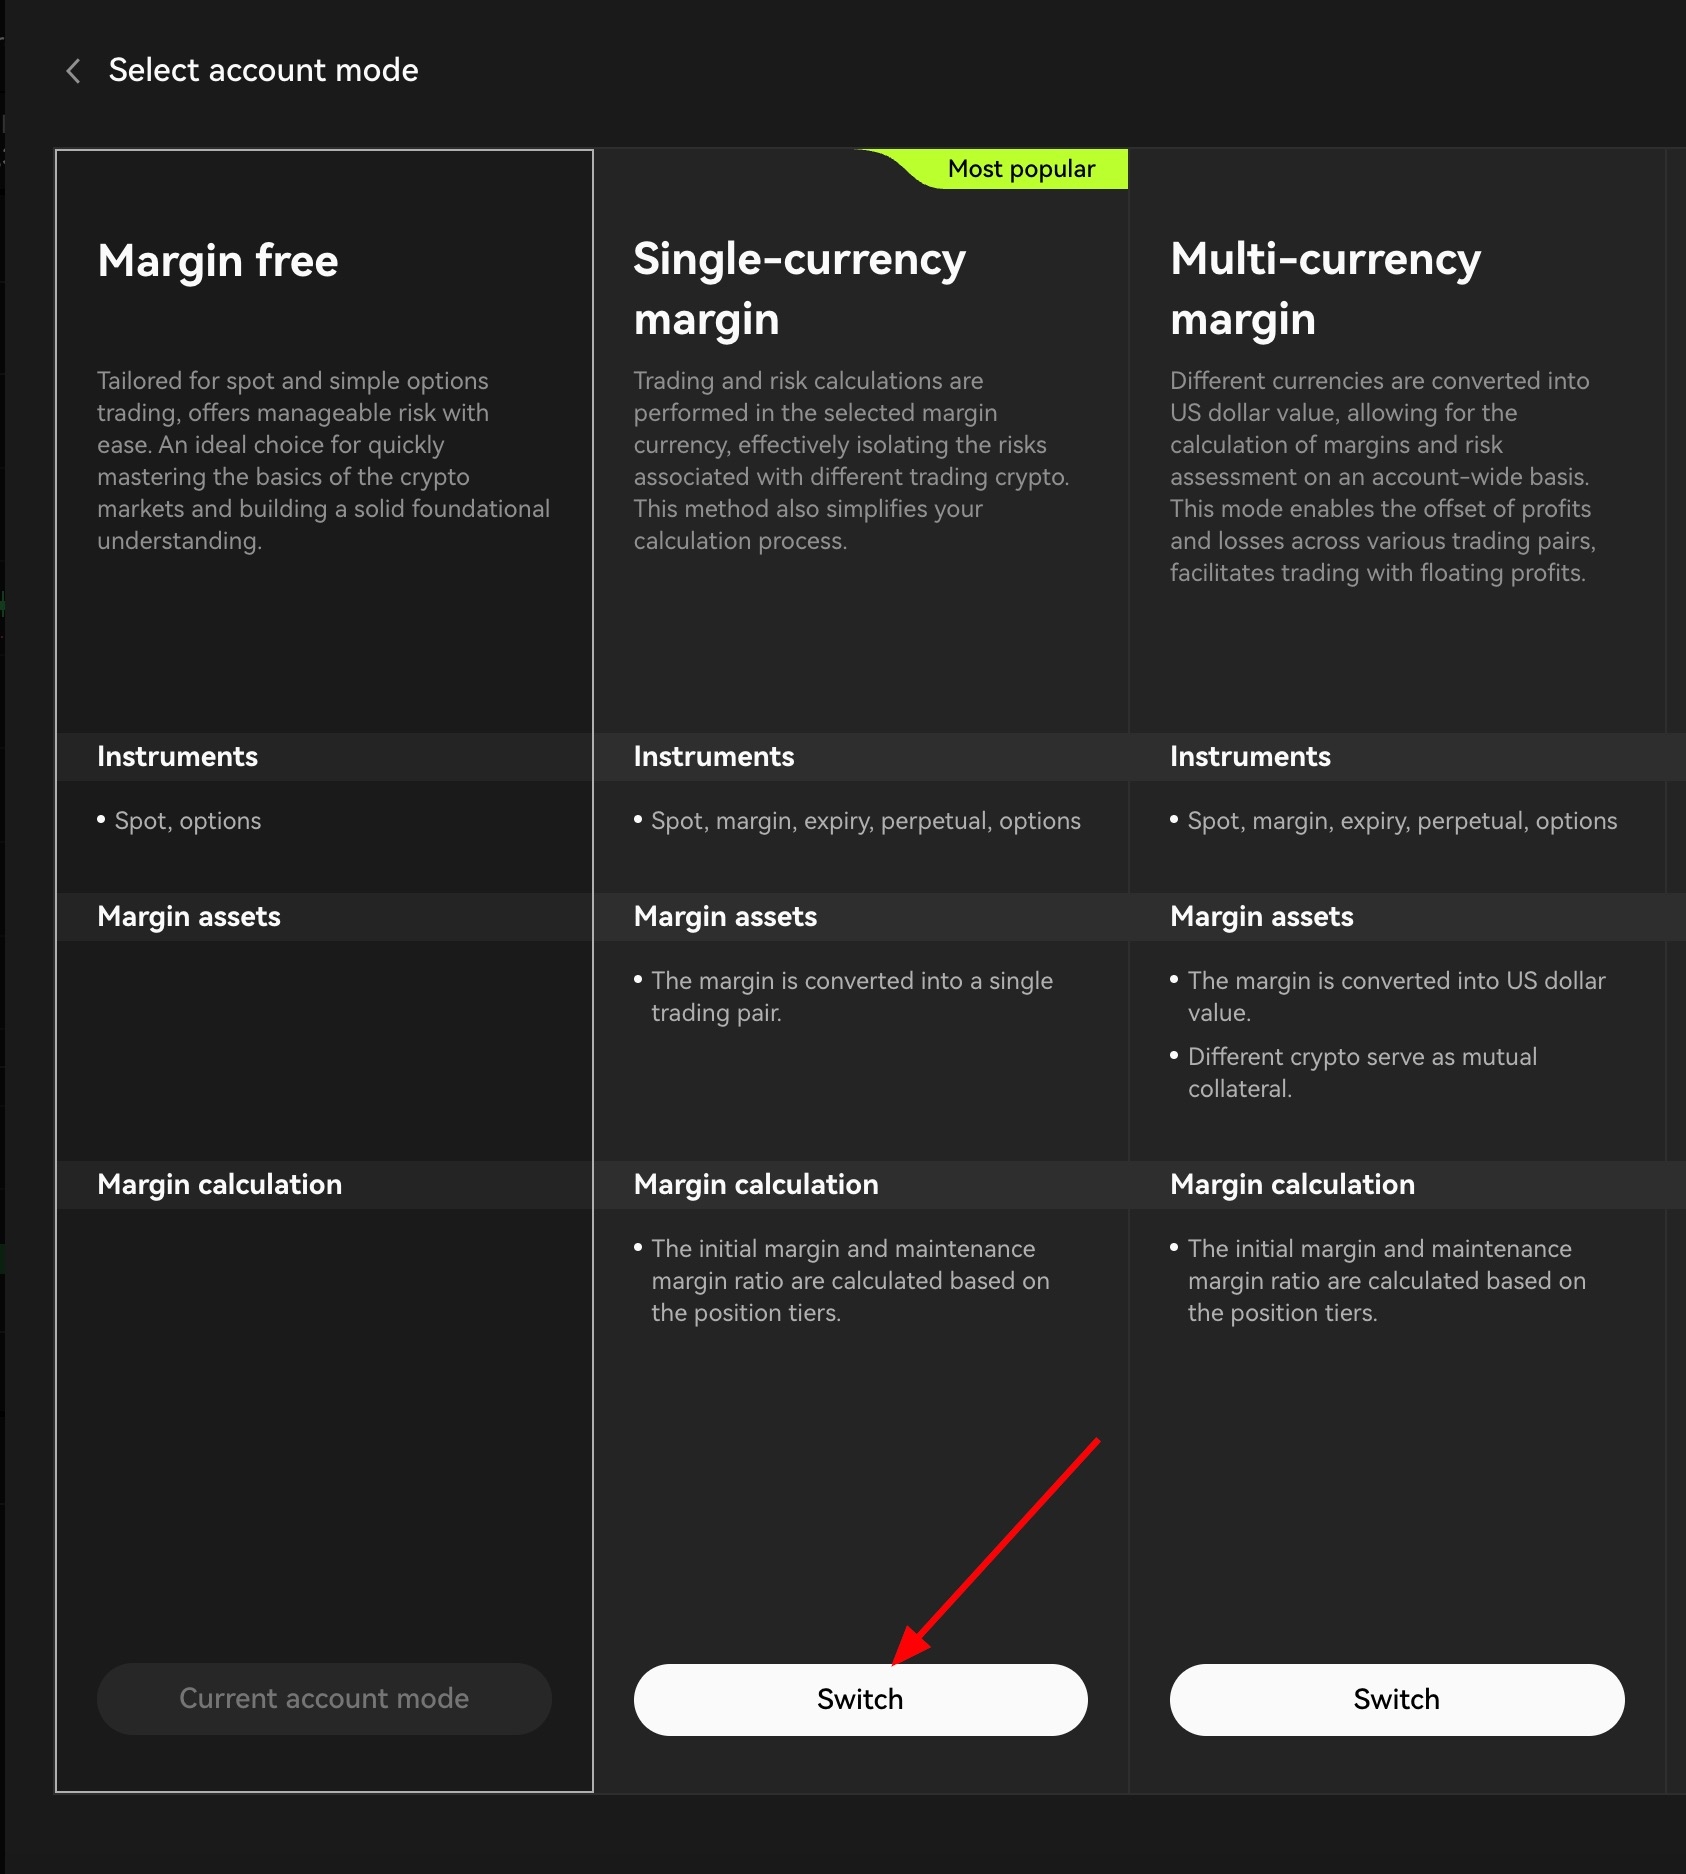Click Margin assets header under Multi-currency margin

click(x=1261, y=917)
